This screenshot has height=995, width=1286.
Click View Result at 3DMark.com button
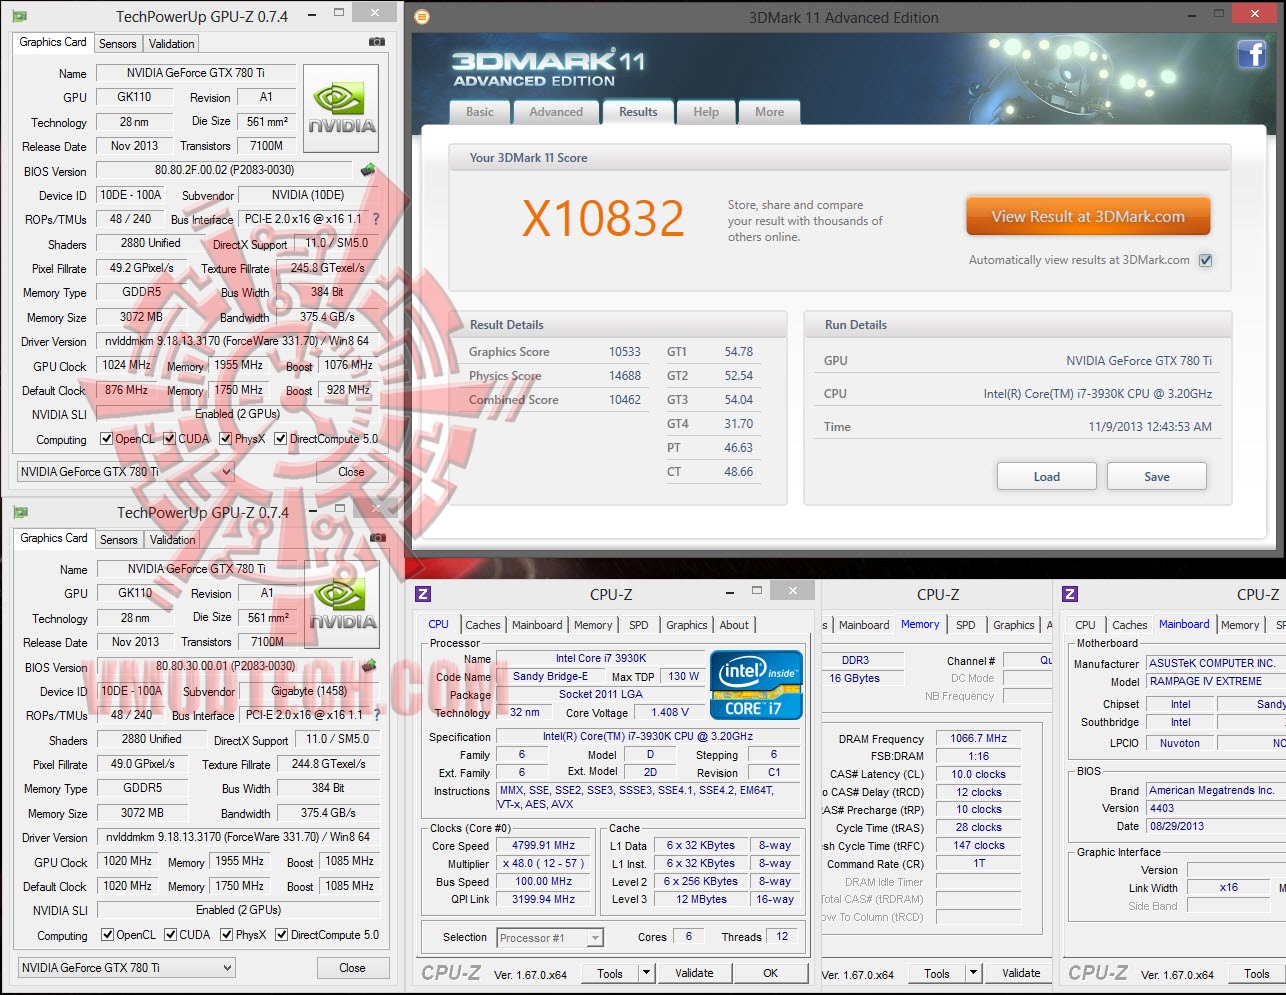click(1088, 217)
